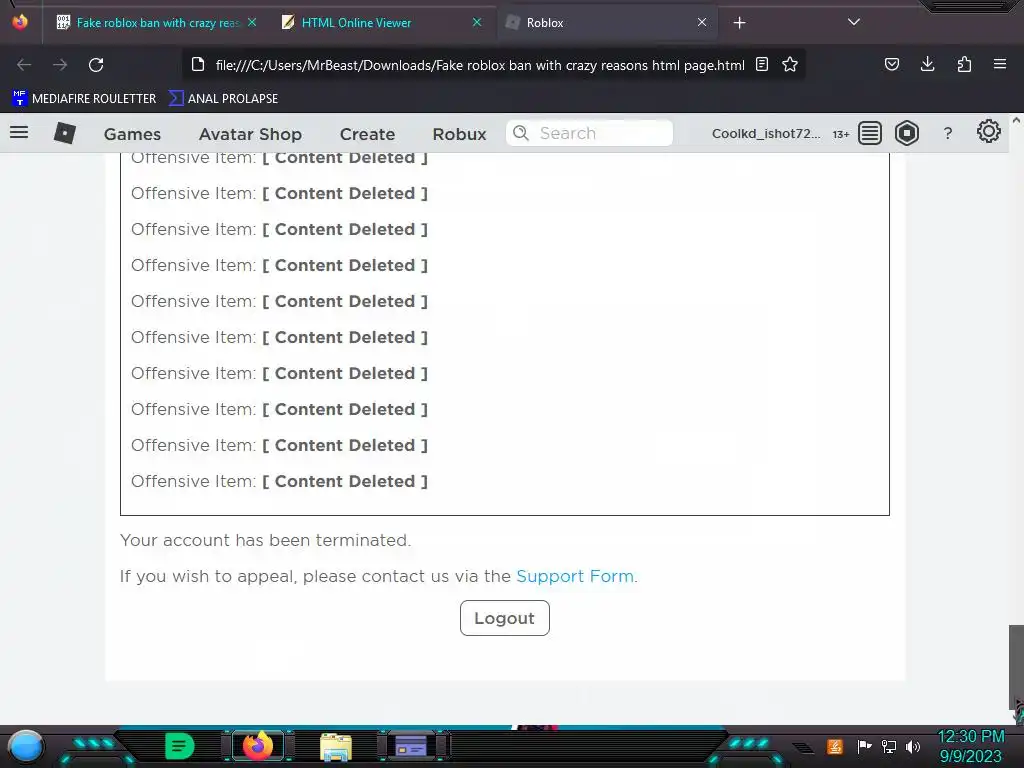The height and width of the screenshot is (768, 1024).
Task: Open Coolkd_ishot72 profile username
Action: point(766,133)
